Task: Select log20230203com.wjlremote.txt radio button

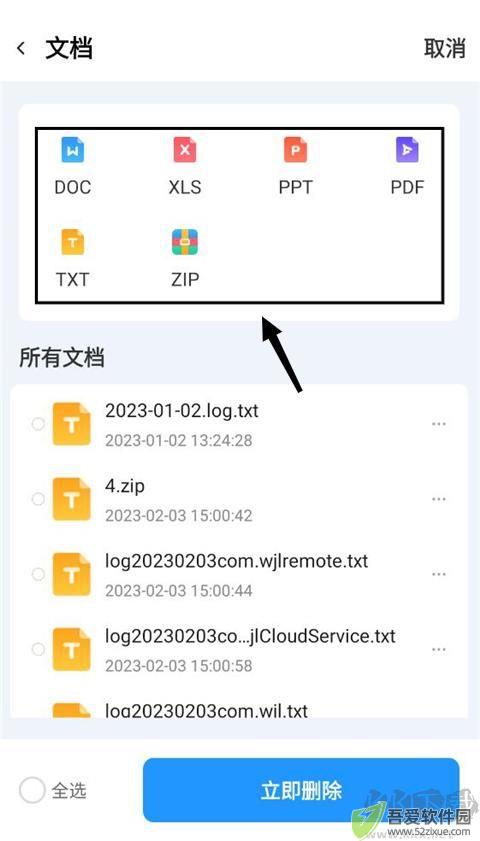Action: click(38, 574)
